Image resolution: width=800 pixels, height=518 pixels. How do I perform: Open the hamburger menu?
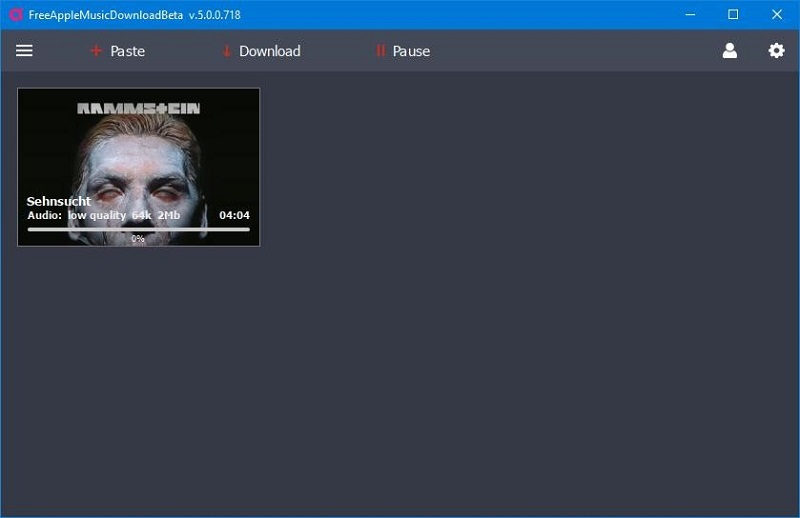[x=24, y=51]
